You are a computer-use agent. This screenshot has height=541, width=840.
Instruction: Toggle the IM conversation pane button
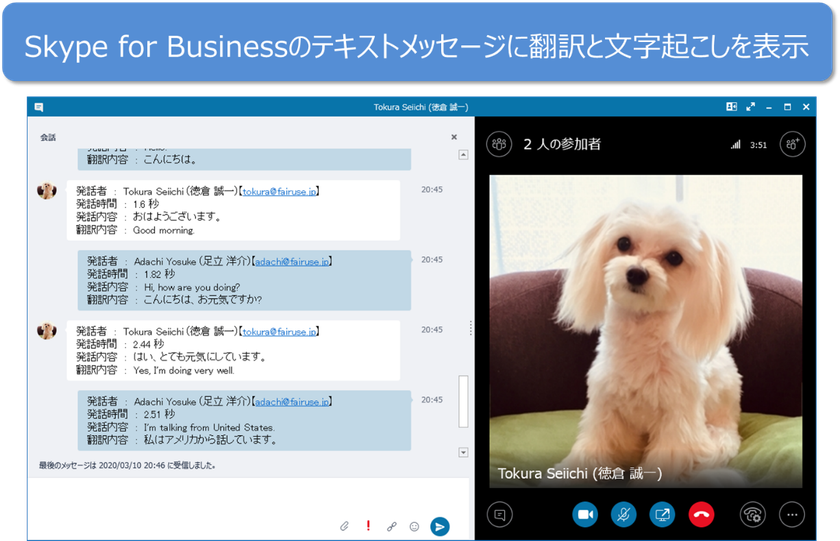coord(499,515)
